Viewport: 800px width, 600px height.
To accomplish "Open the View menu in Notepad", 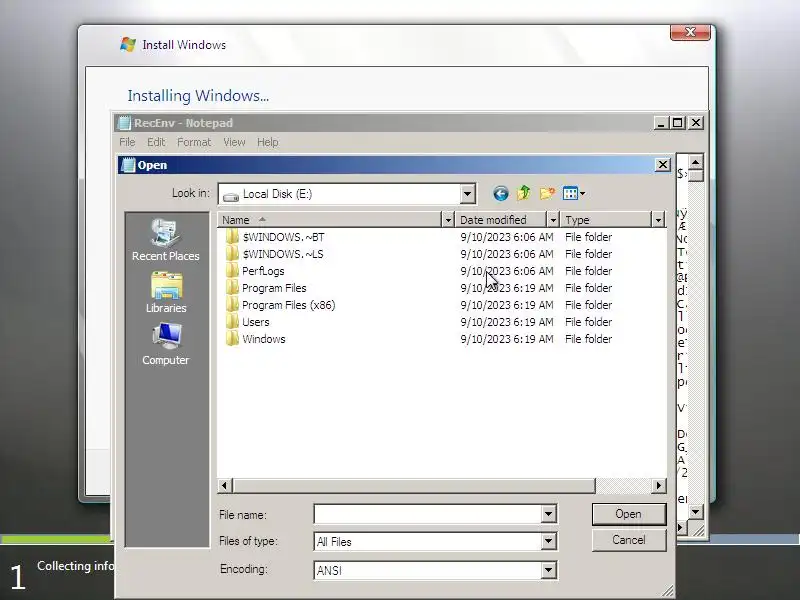I will point(234,142).
